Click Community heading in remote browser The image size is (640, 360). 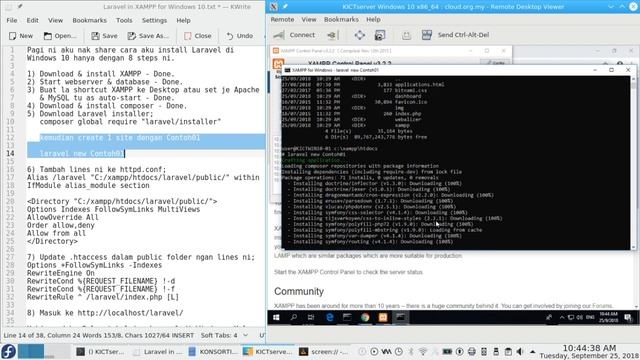[299, 291]
